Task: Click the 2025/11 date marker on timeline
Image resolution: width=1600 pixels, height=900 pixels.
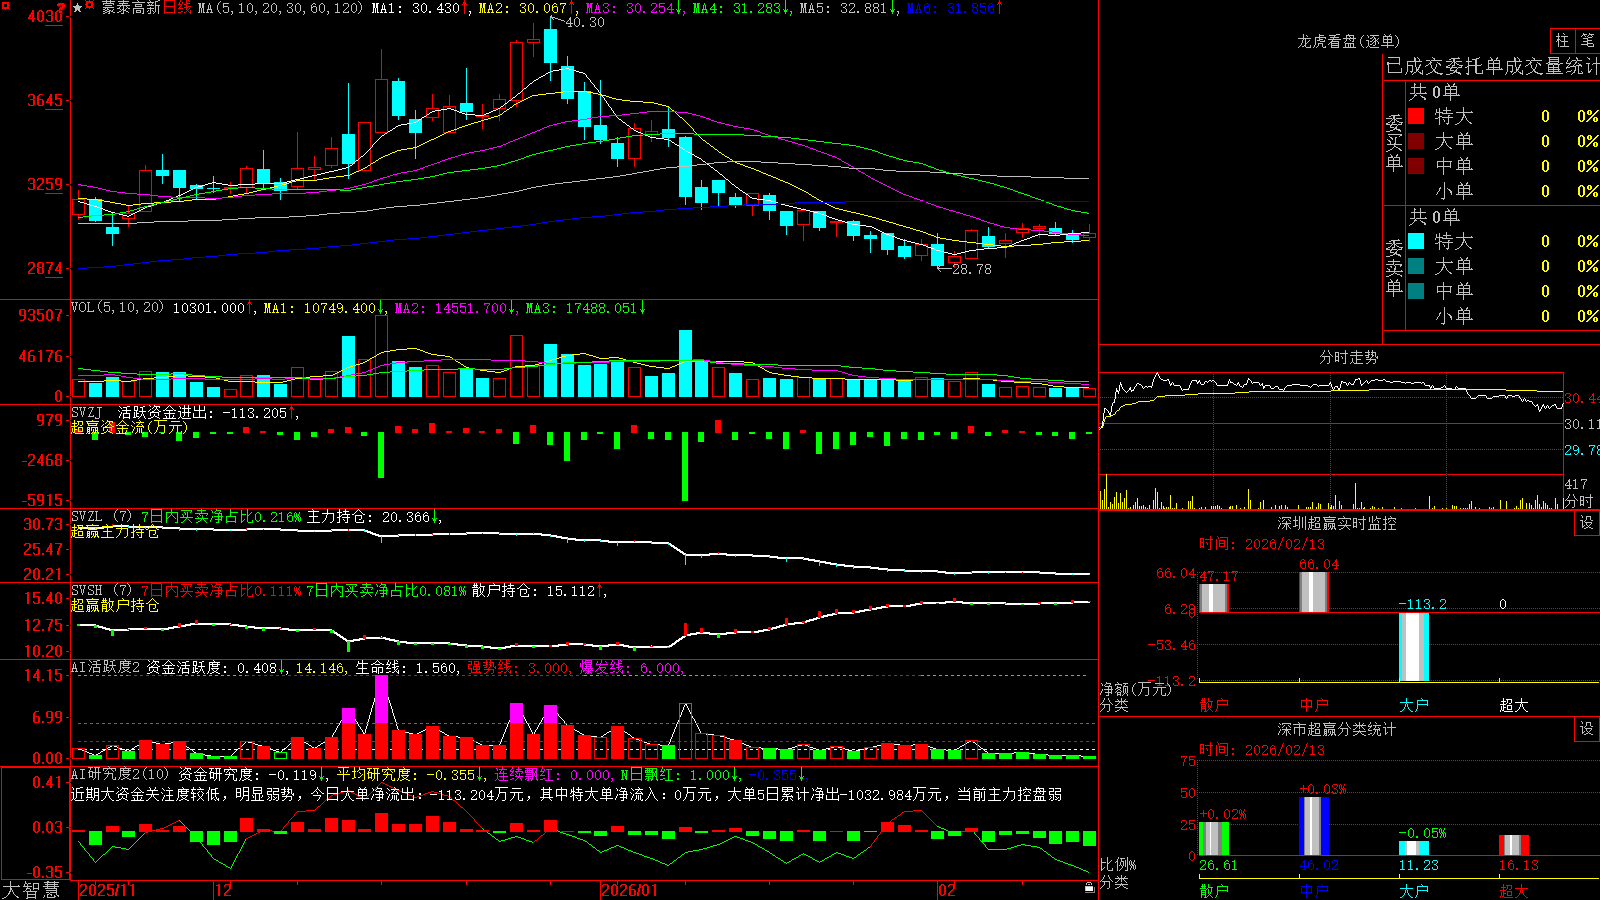Action: tap(107, 890)
